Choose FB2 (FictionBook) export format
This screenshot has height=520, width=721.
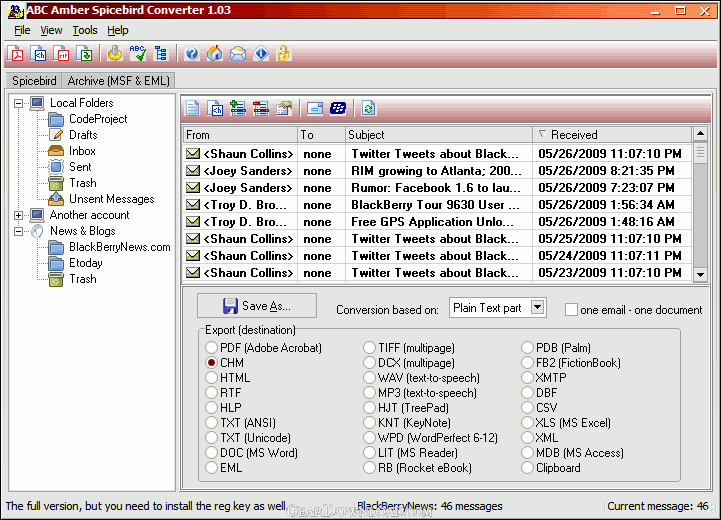571,363
